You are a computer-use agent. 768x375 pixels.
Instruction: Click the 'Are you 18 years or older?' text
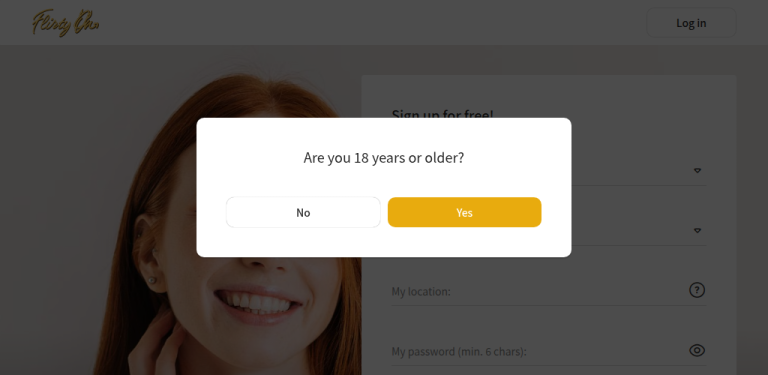click(384, 158)
